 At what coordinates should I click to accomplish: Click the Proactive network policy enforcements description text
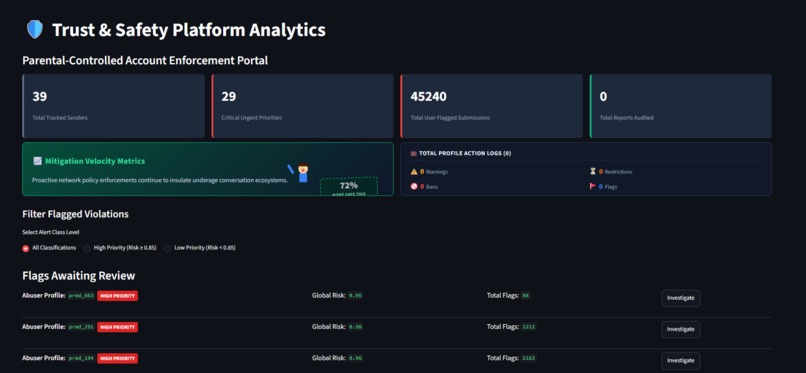(160, 180)
